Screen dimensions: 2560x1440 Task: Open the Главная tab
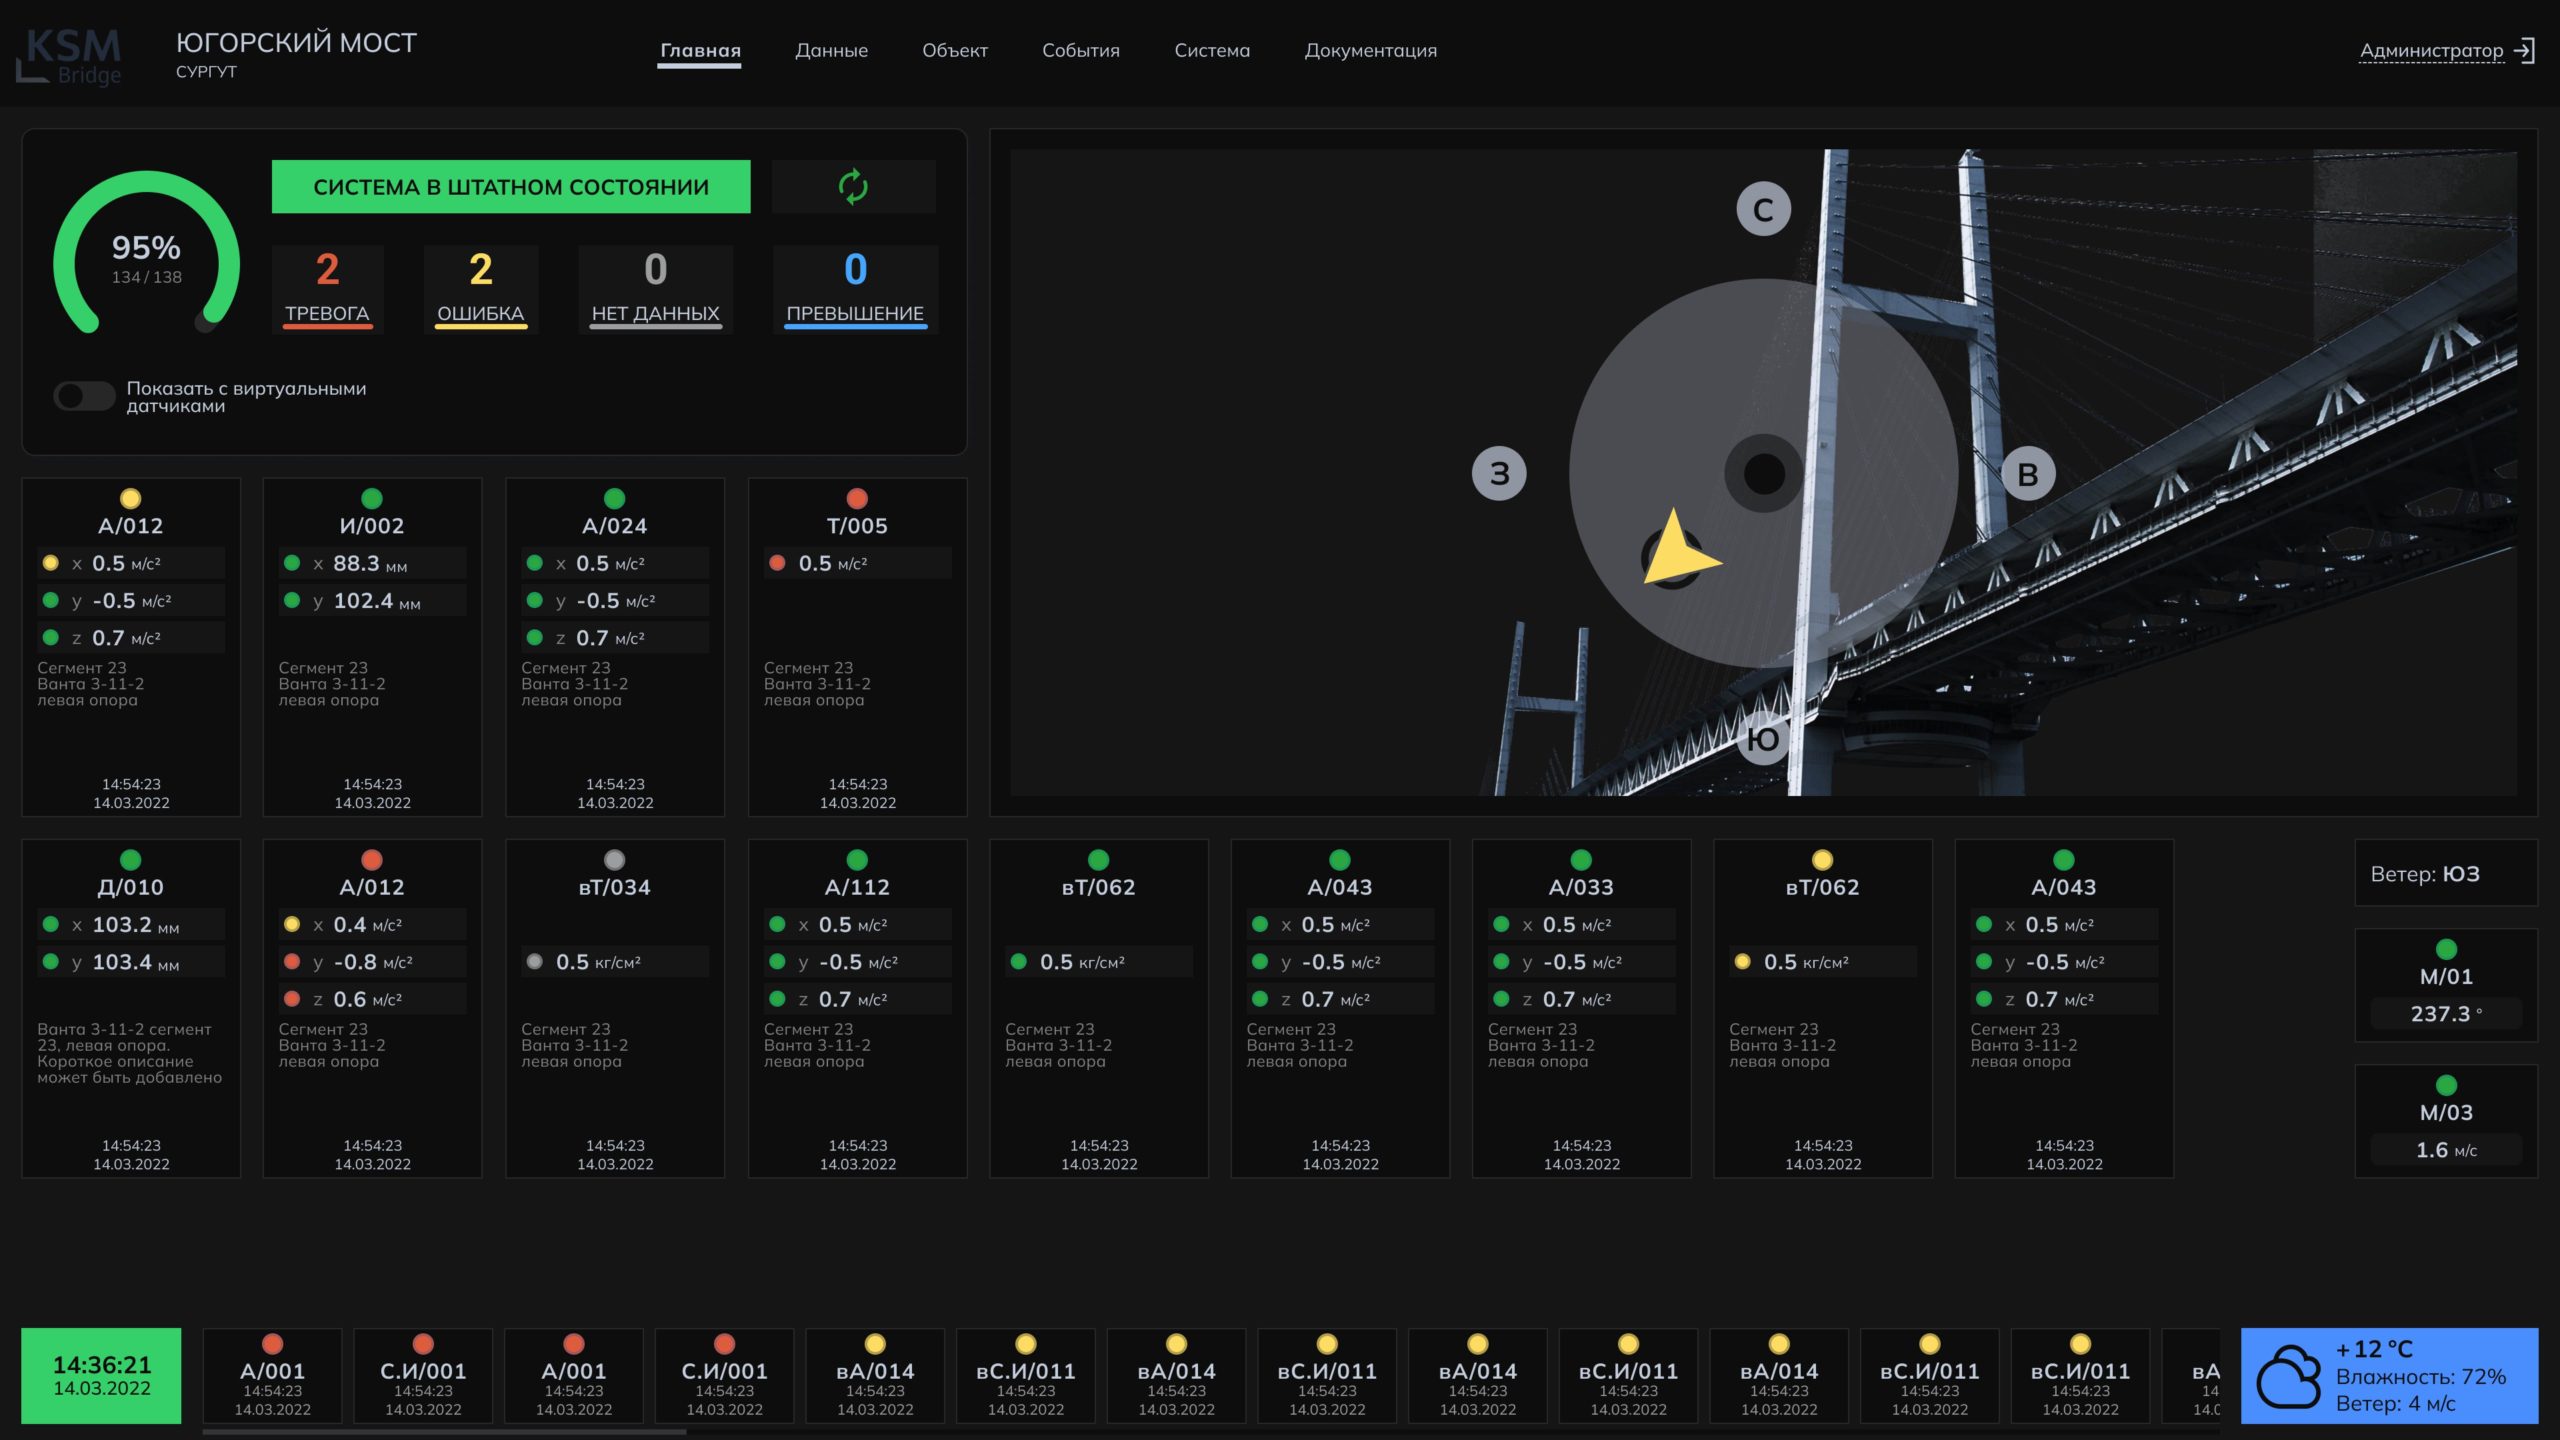700,51
